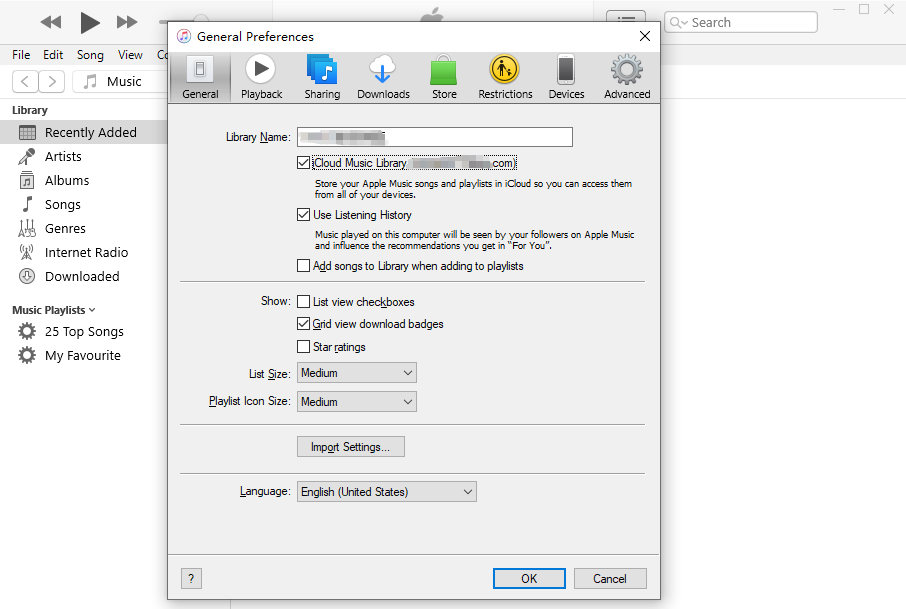Open the Sharing preferences tab

(x=322, y=77)
